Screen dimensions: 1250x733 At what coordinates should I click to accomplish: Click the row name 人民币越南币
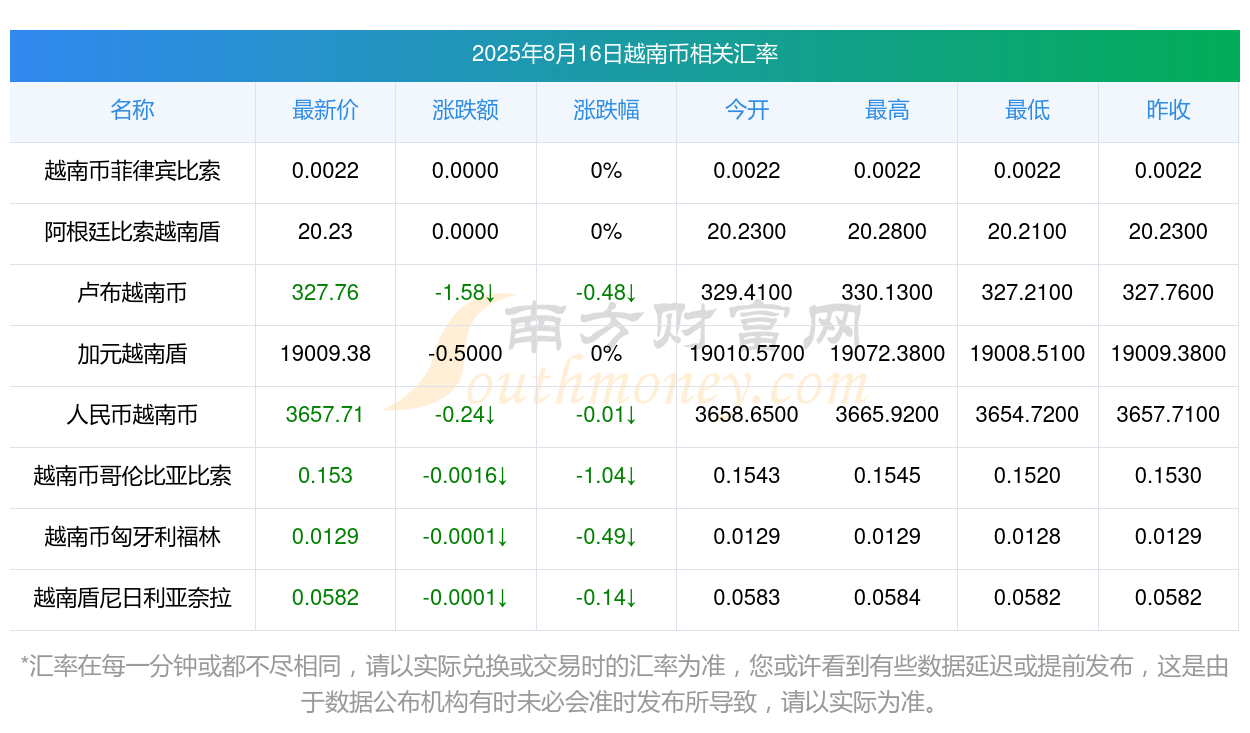(x=132, y=415)
